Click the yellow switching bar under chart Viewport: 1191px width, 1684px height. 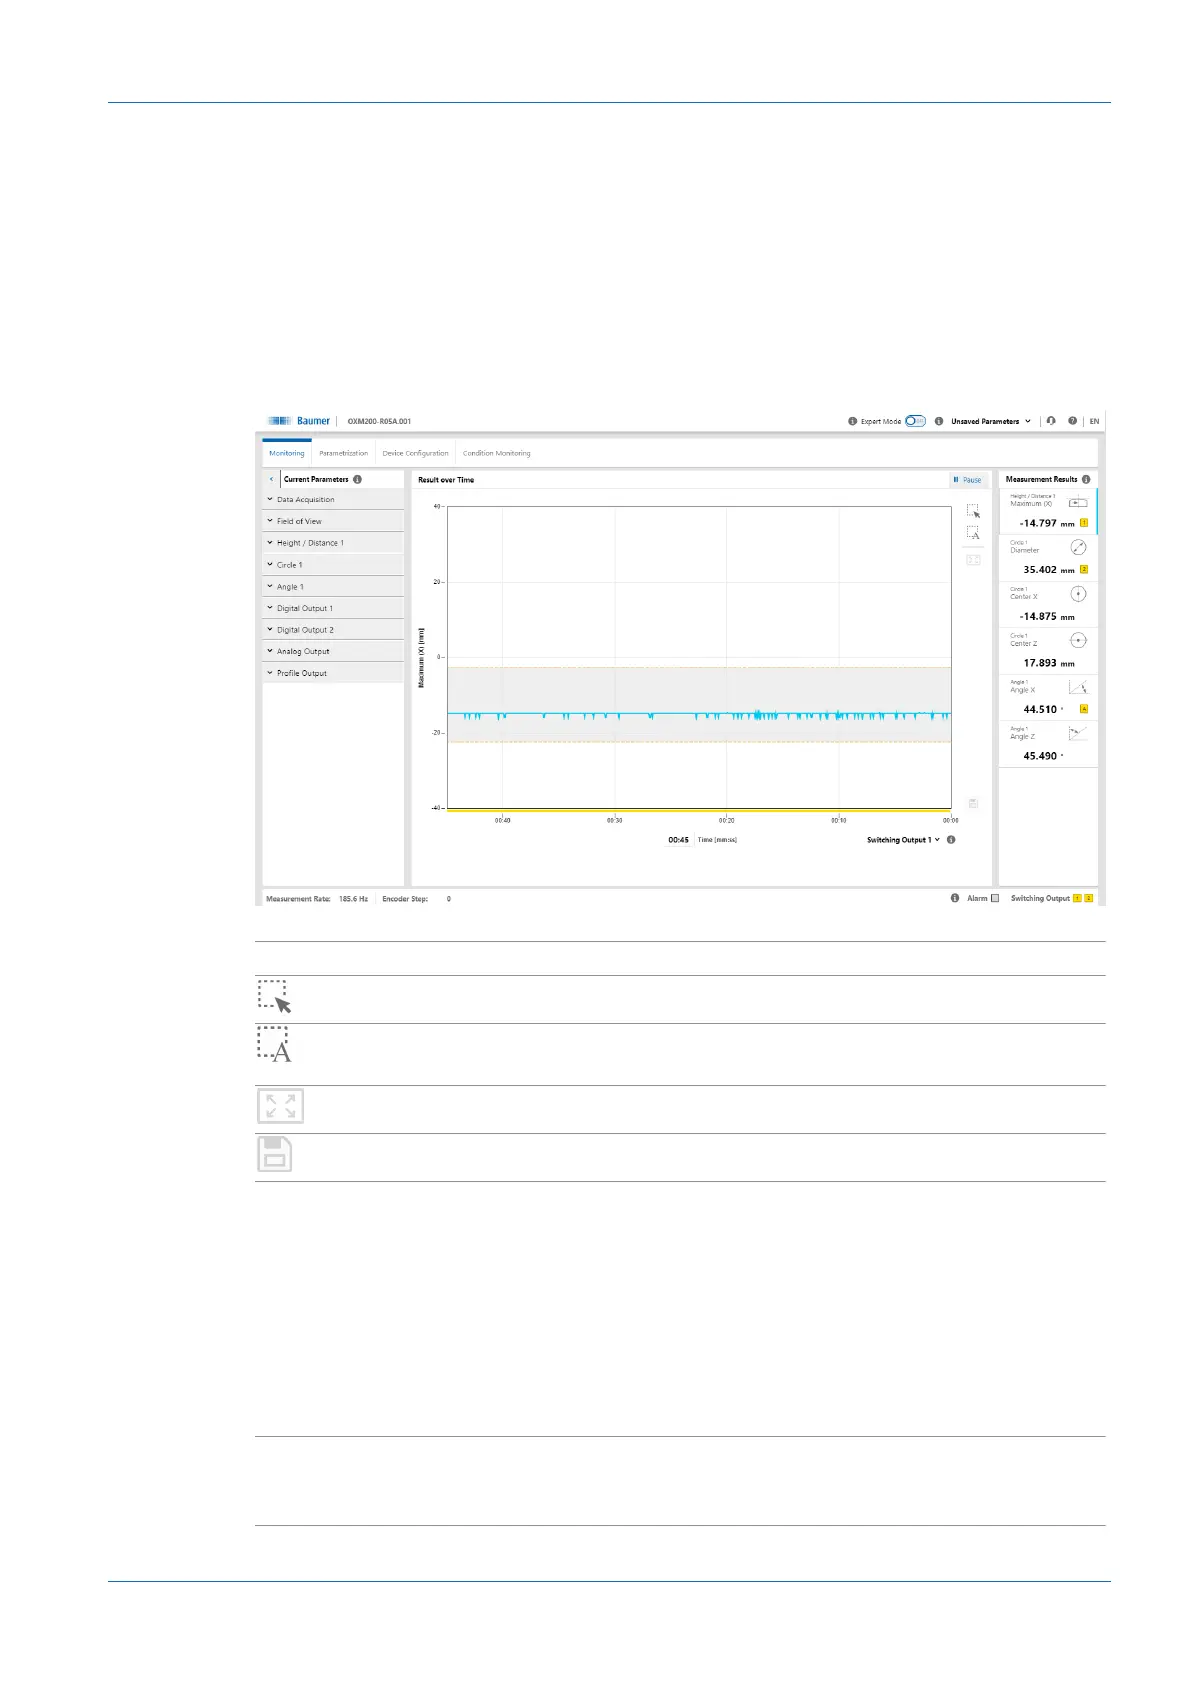coord(699,811)
